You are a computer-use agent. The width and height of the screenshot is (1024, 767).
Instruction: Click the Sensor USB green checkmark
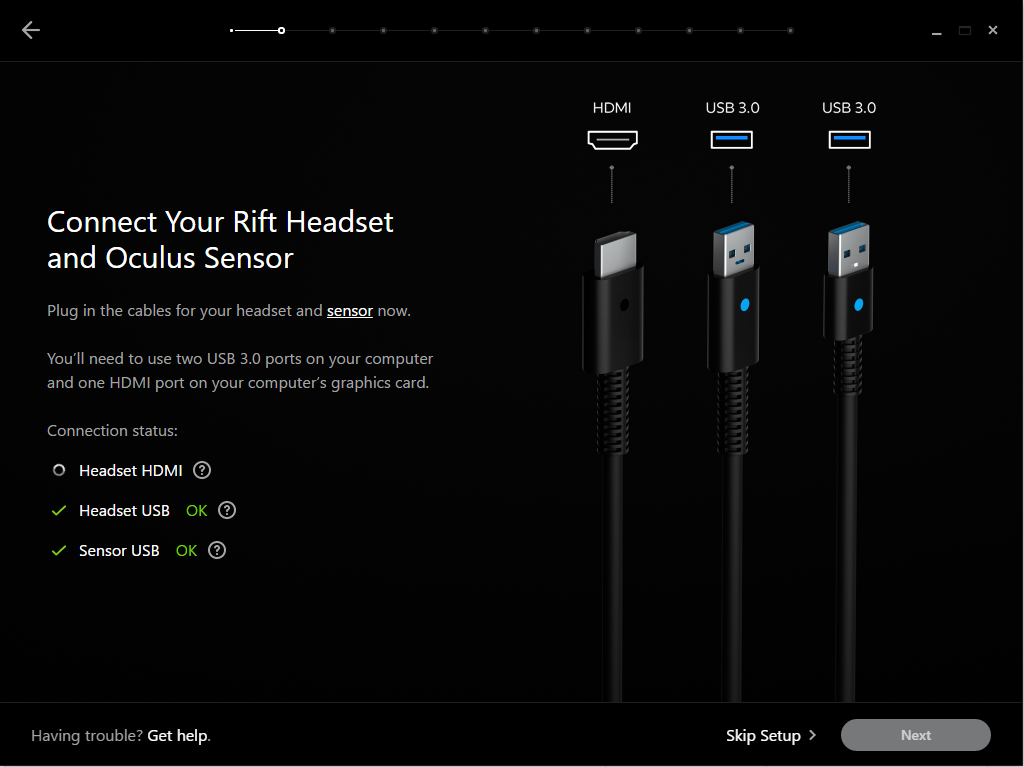[x=59, y=550]
